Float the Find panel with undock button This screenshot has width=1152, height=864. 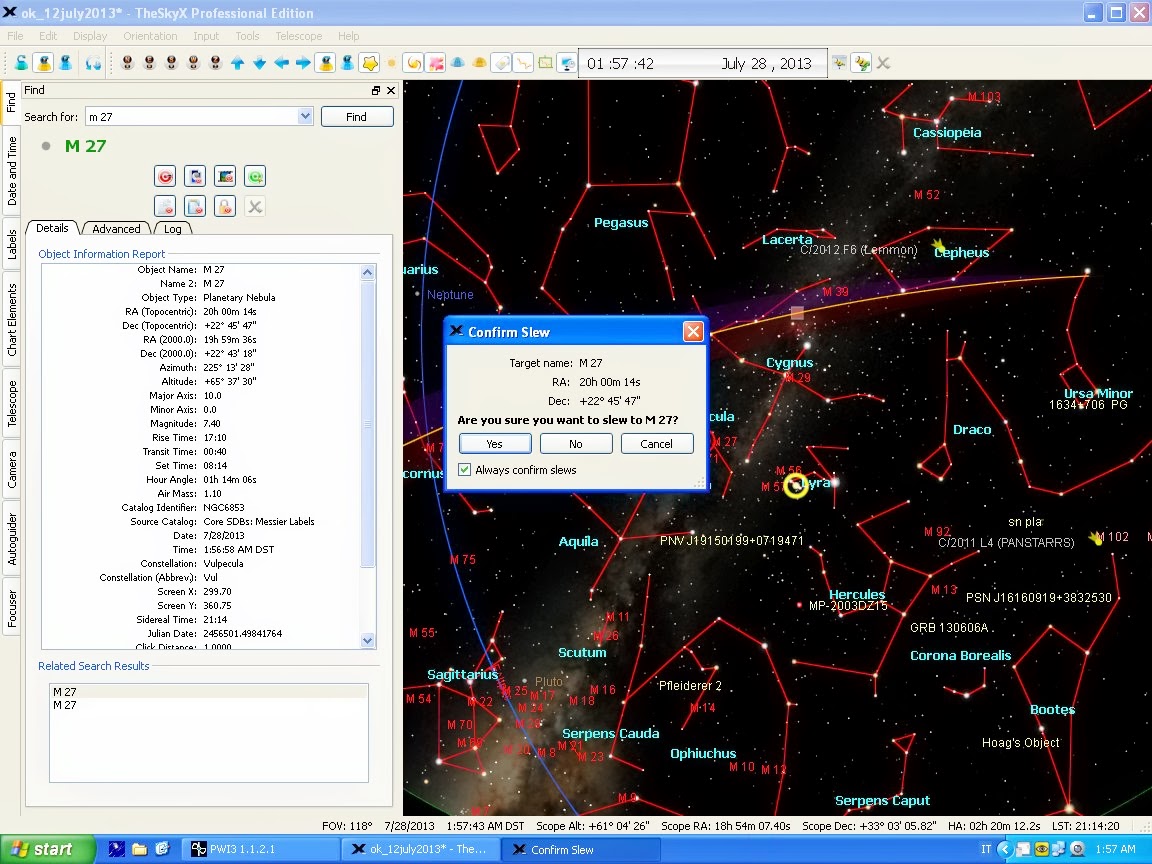click(x=376, y=90)
